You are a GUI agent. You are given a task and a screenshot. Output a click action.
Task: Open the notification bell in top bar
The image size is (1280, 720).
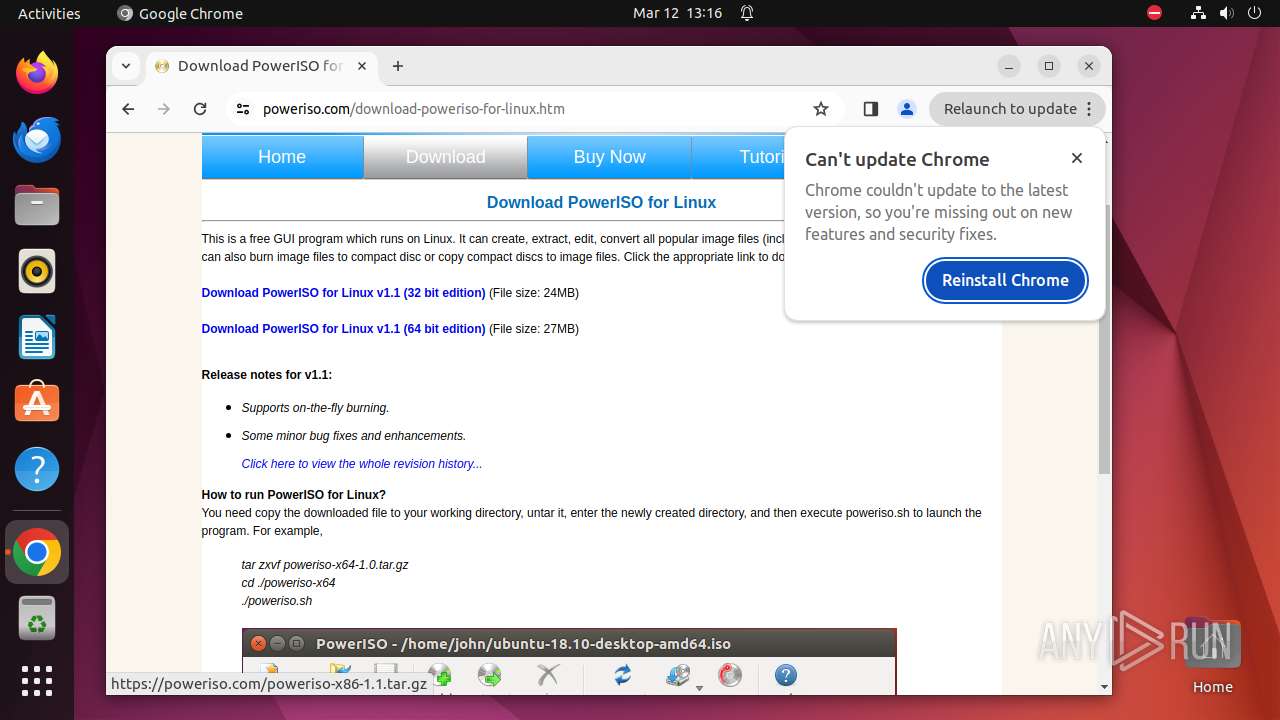747,13
